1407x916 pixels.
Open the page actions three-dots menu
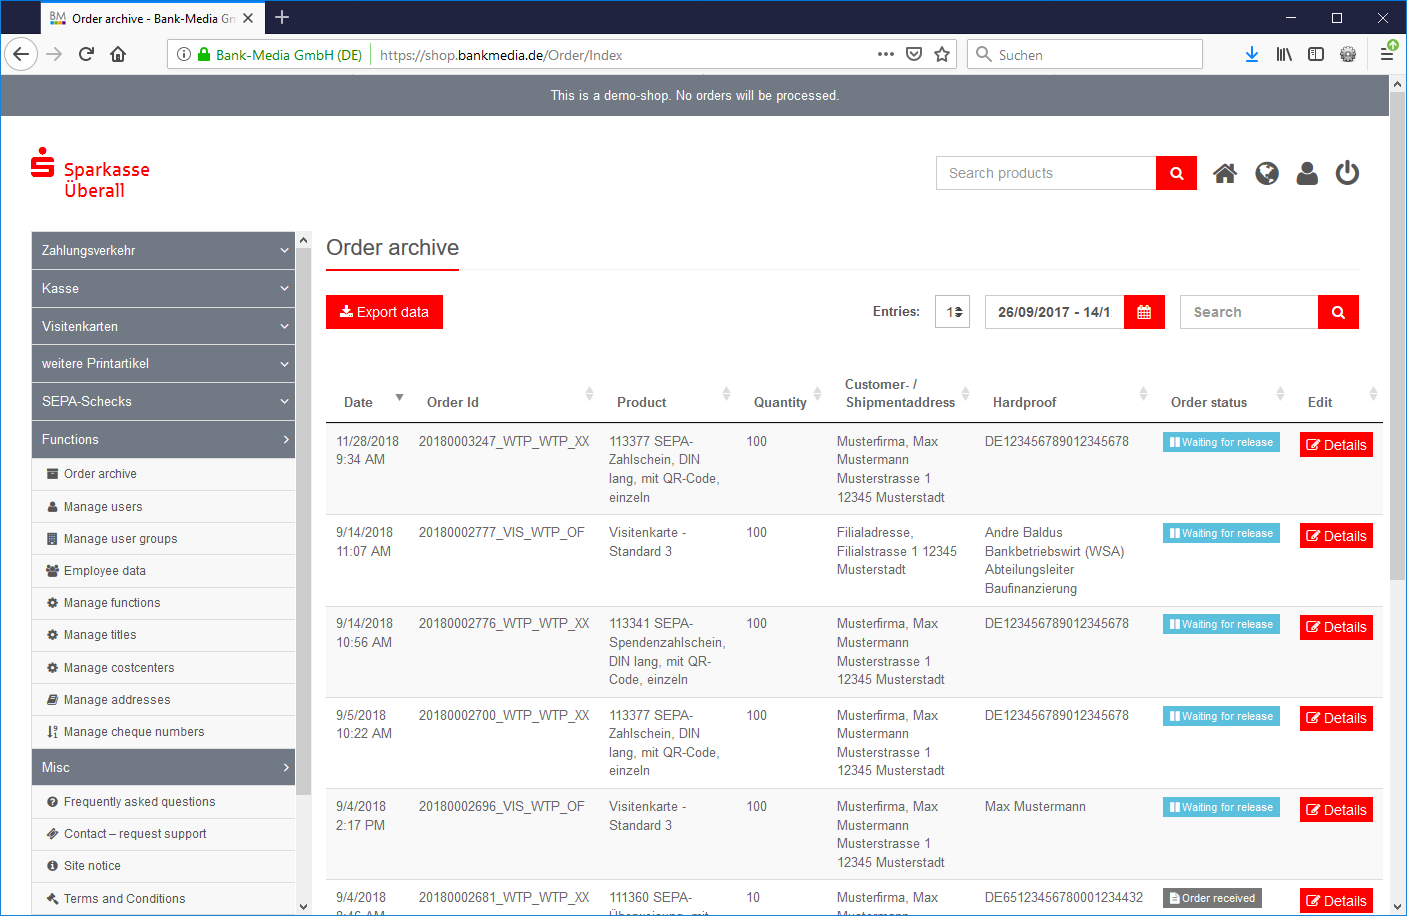tap(886, 54)
